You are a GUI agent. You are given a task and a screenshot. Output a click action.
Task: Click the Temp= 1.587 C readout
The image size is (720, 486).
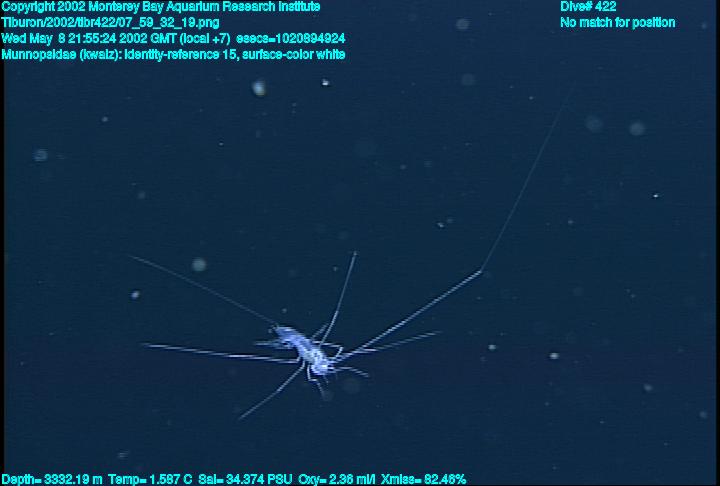150,480
